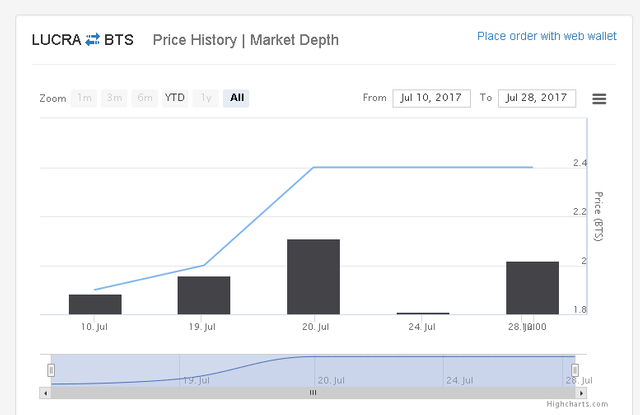Click the 24. Jul axis label
640x415 pixels.
(x=422, y=327)
